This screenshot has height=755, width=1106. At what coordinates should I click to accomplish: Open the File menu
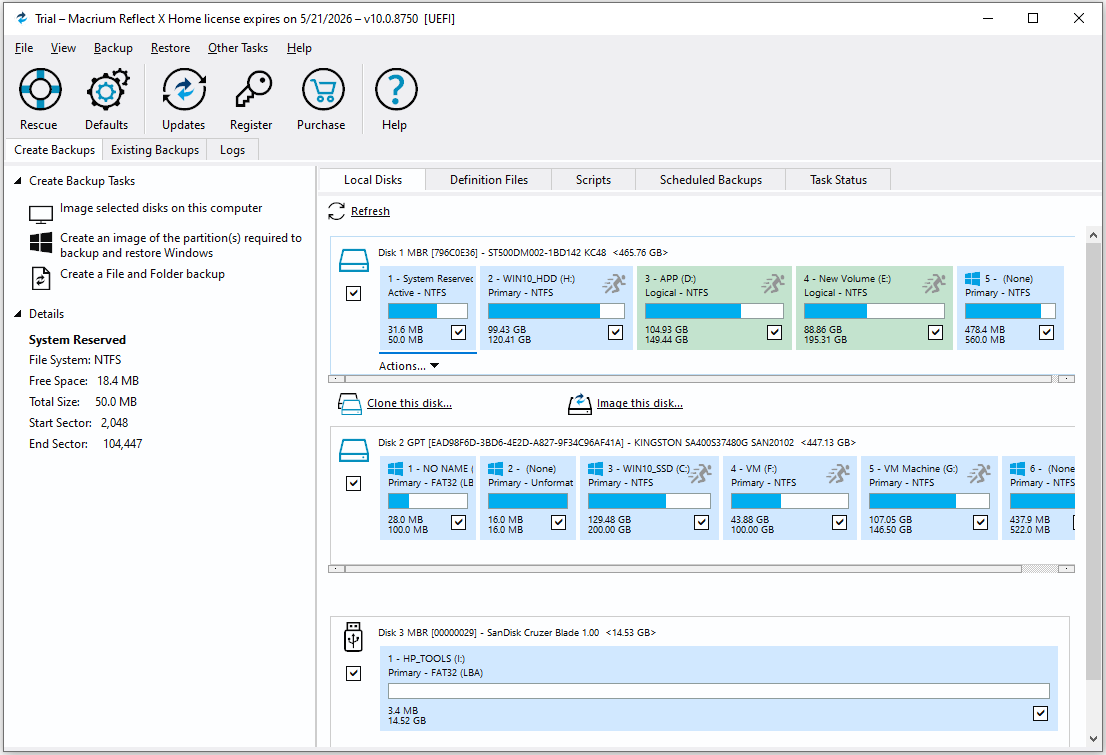pyautogui.click(x=24, y=48)
